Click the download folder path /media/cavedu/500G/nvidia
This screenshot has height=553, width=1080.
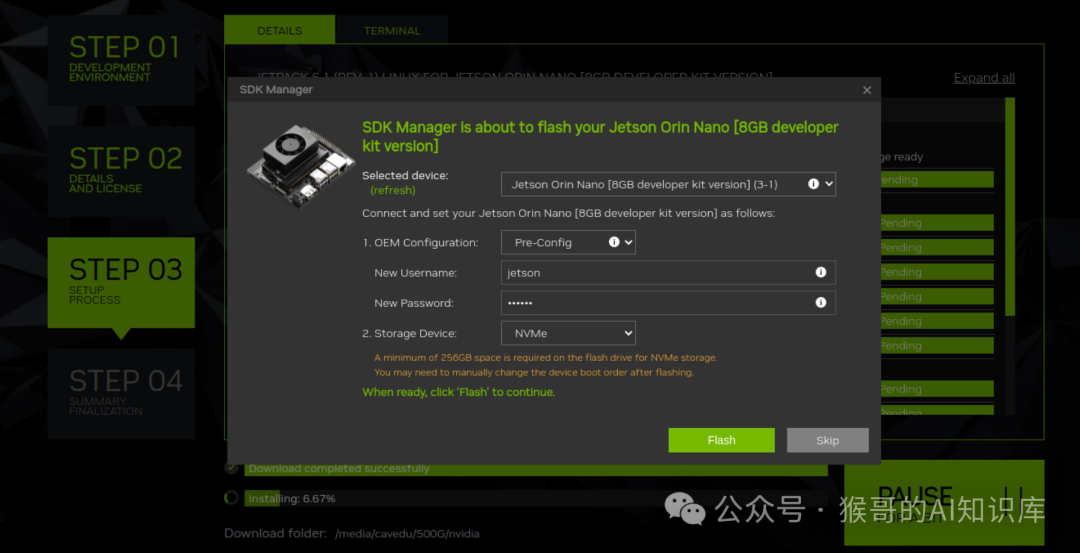[x=407, y=534]
